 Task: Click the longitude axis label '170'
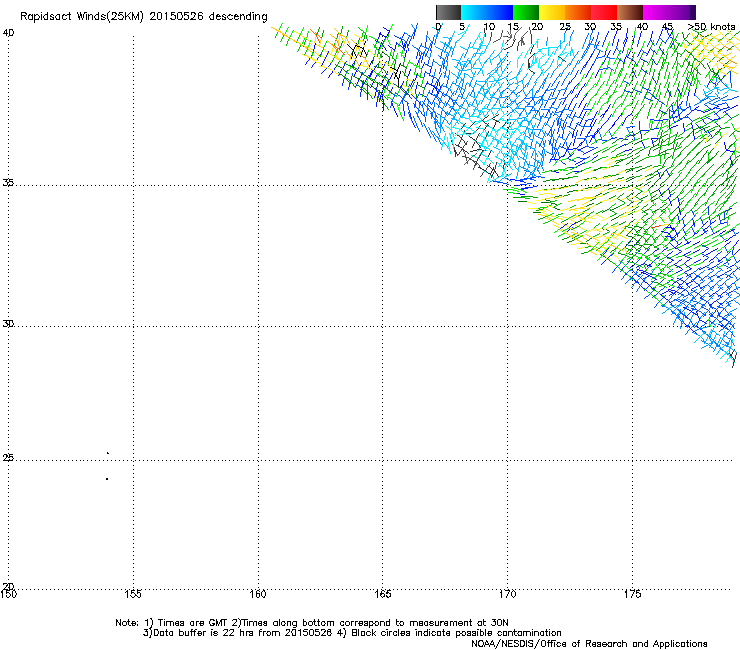click(x=508, y=594)
